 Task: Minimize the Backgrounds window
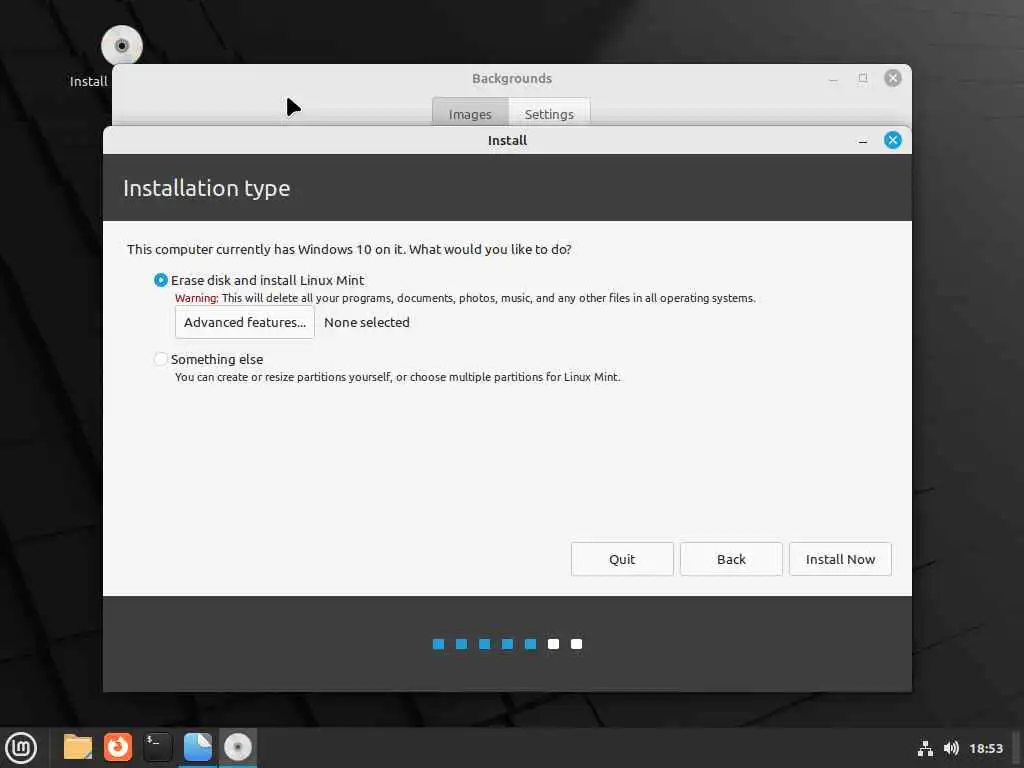click(x=833, y=79)
